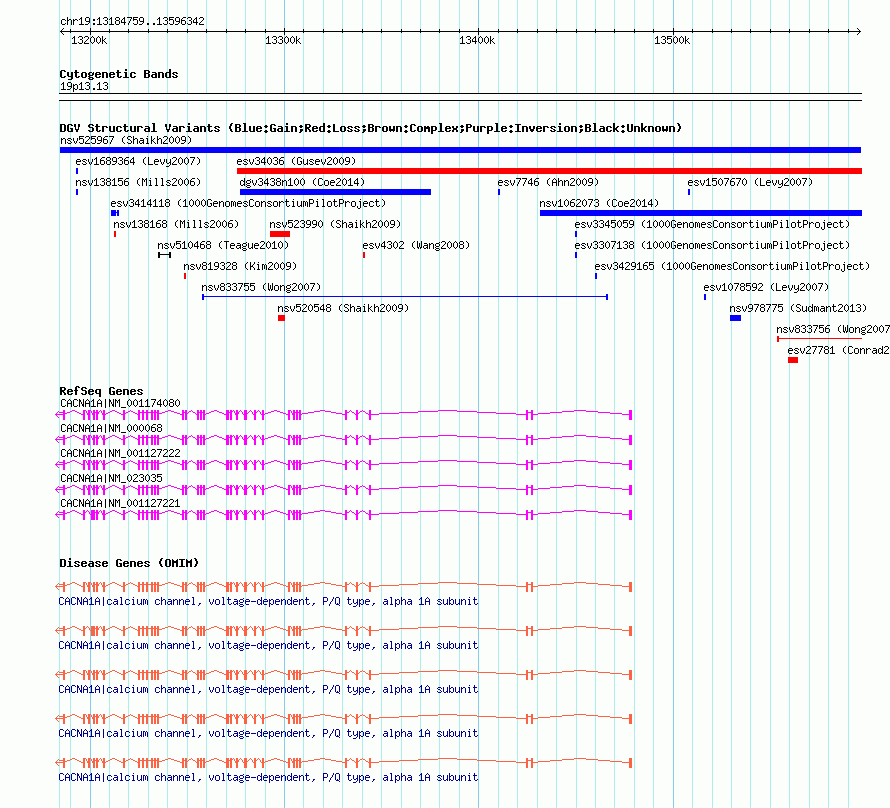Click nsv1062073 (Coe2014) label
Viewport: 890px width, 808px height.
click(599, 203)
